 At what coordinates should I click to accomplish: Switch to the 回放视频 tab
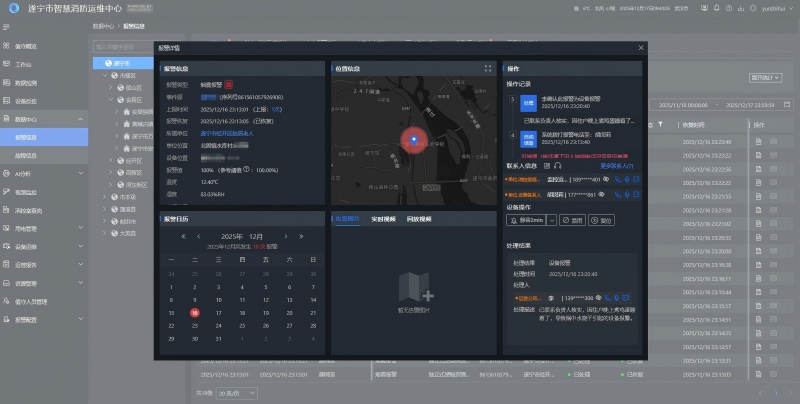tap(418, 218)
